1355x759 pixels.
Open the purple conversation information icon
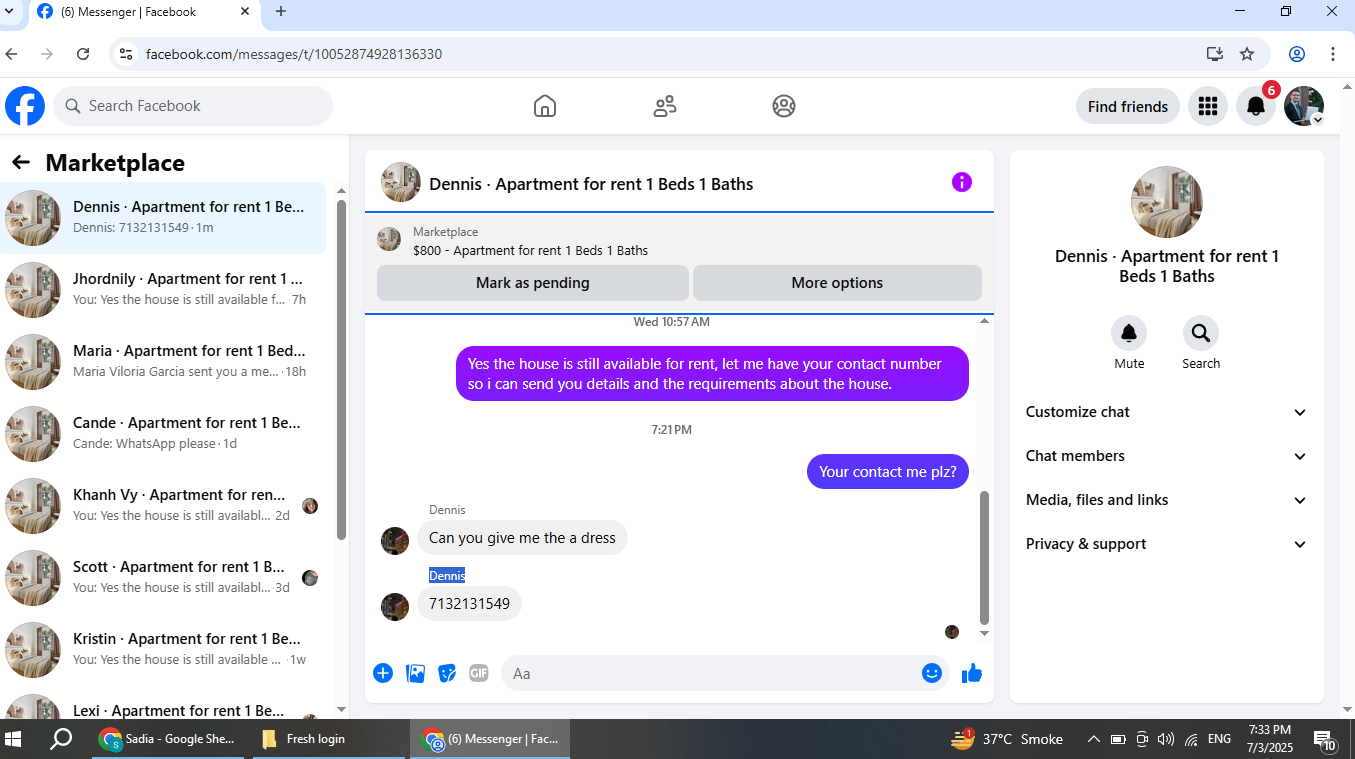pyautogui.click(x=962, y=182)
